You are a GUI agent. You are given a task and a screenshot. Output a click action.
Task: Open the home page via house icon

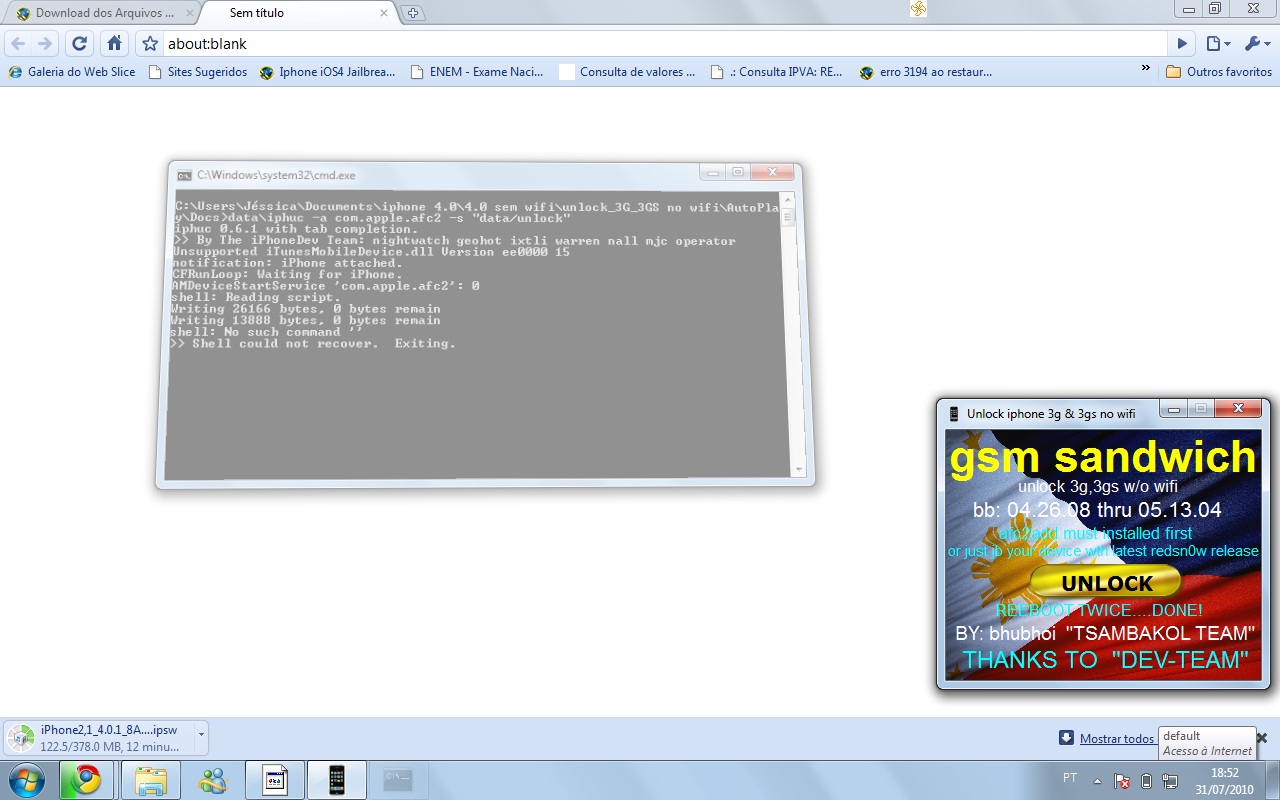pyautogui.click(x=115, y=44)
